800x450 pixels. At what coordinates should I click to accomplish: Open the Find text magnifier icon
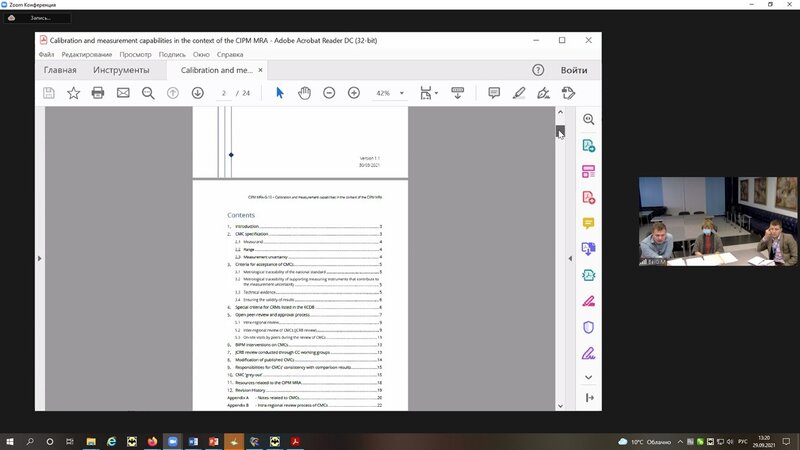coord(148,93)
